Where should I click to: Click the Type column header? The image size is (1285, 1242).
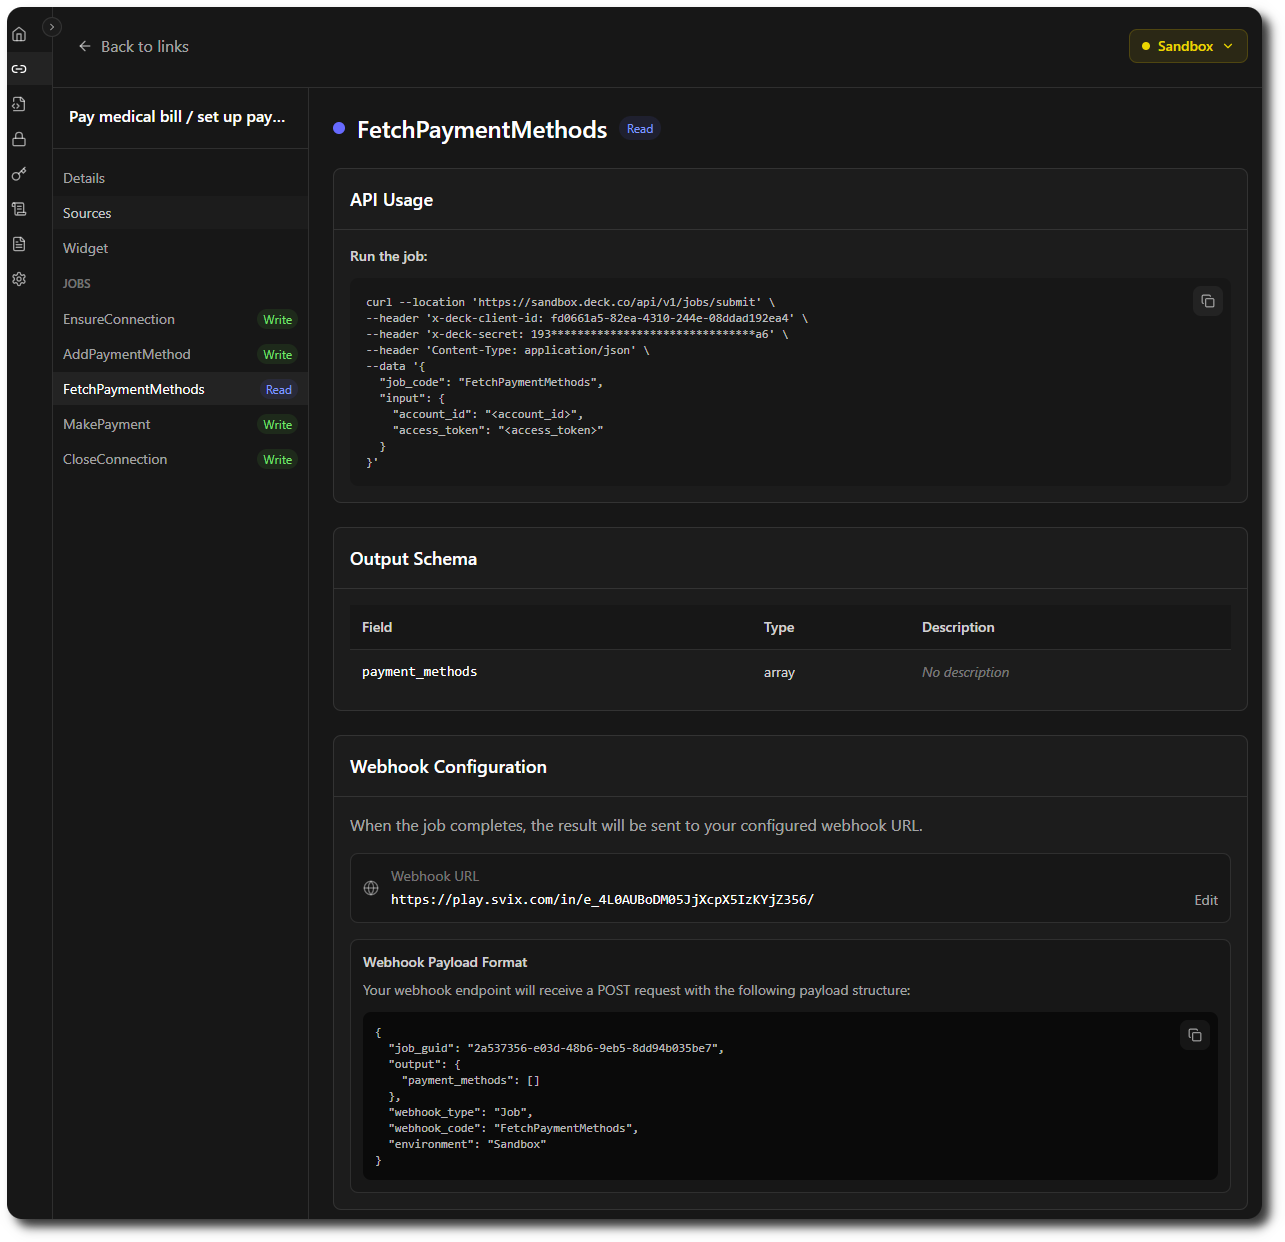[x=779, y=627]
